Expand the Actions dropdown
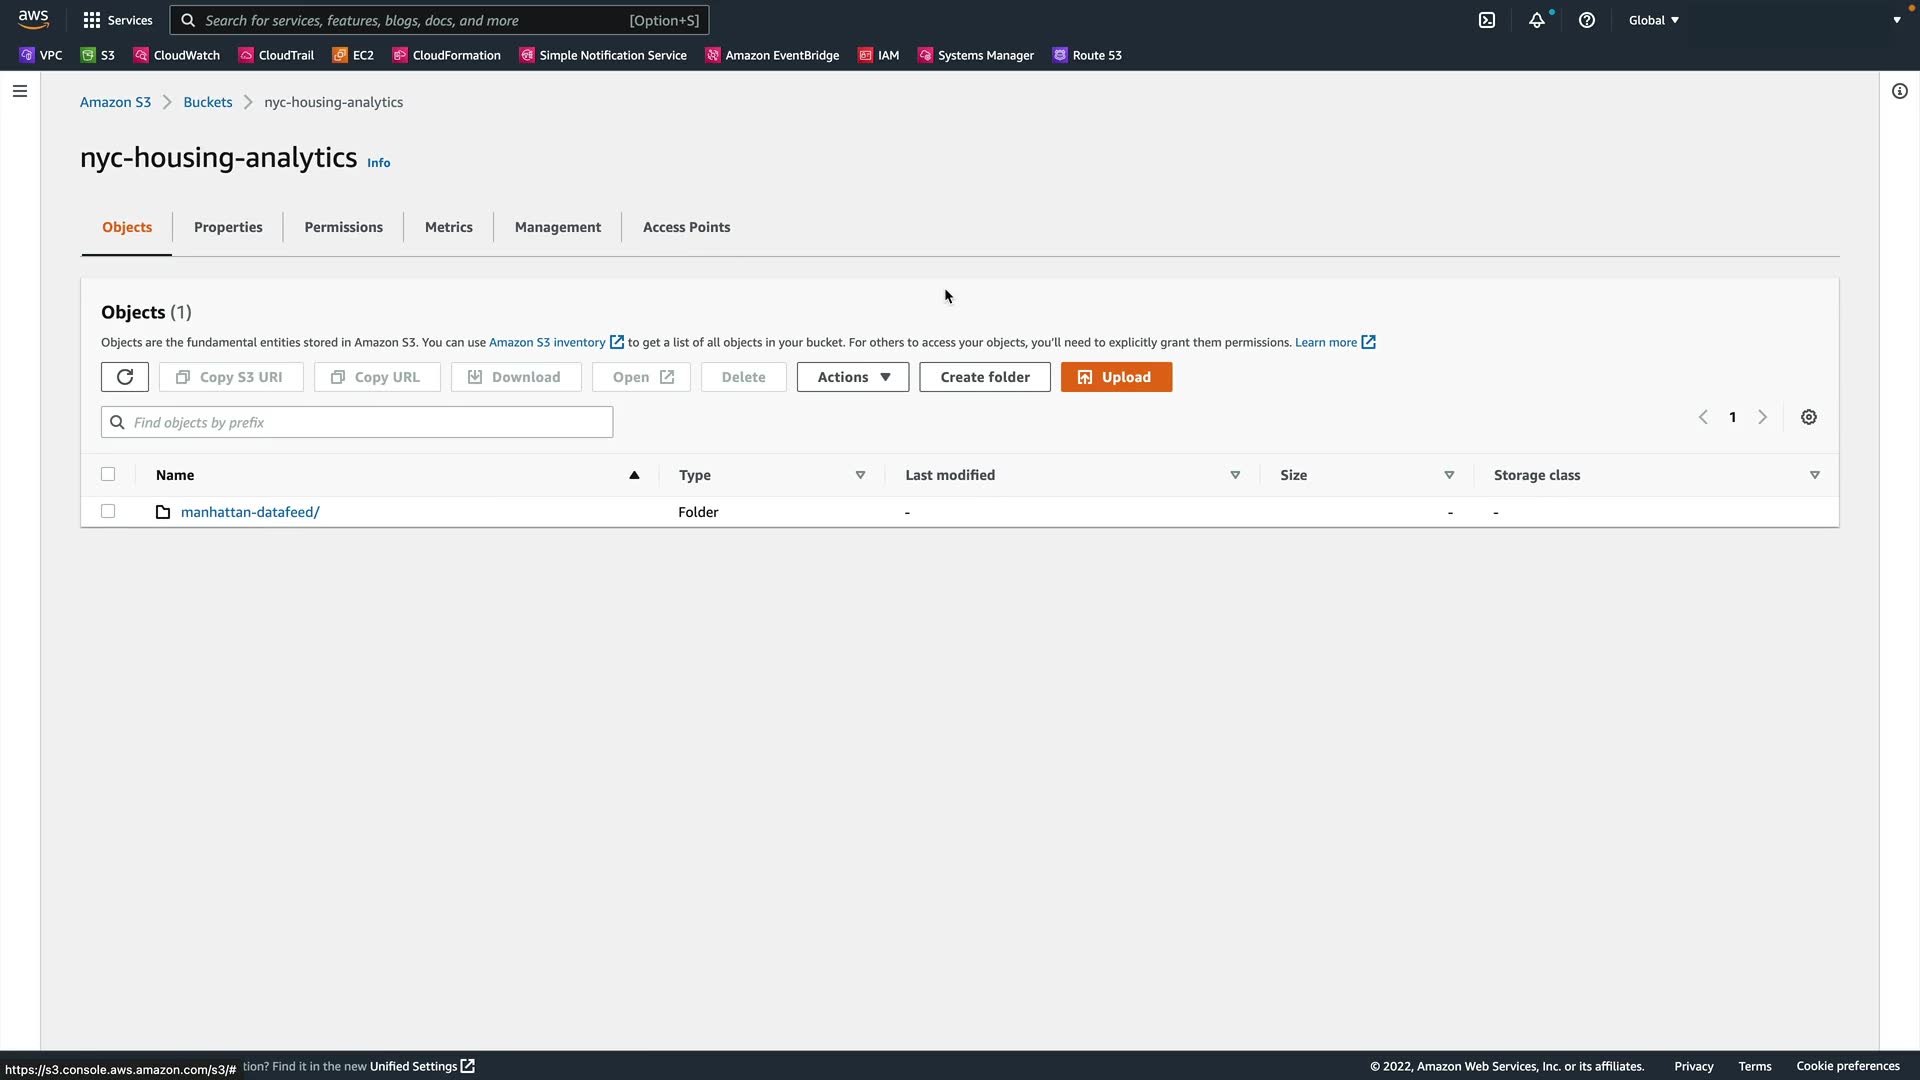The width and height of the screenshot is (1920, 1080). pyautogui.click(x=853, y=377)
